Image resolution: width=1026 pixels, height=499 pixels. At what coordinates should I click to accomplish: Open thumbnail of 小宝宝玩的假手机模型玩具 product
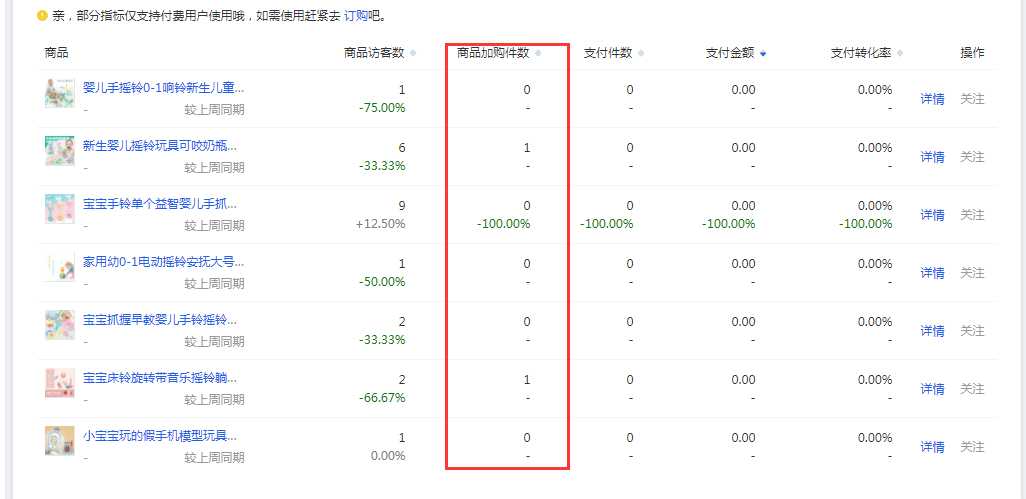pyautogui.click(x=60, y=441)
